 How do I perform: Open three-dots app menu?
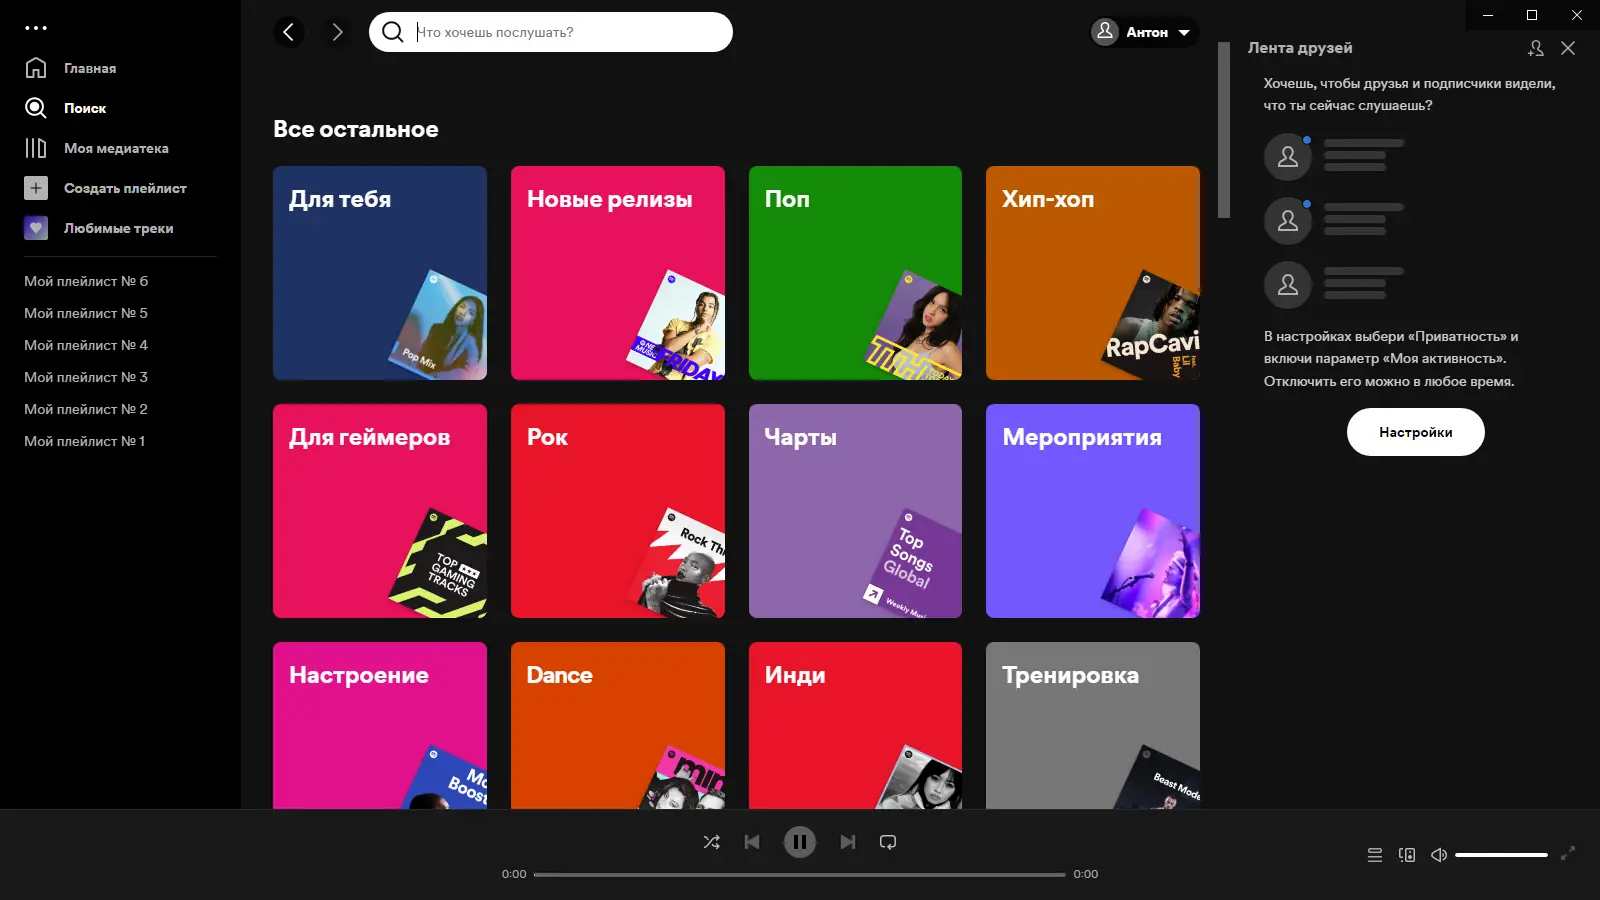click(x=36, y=28)
